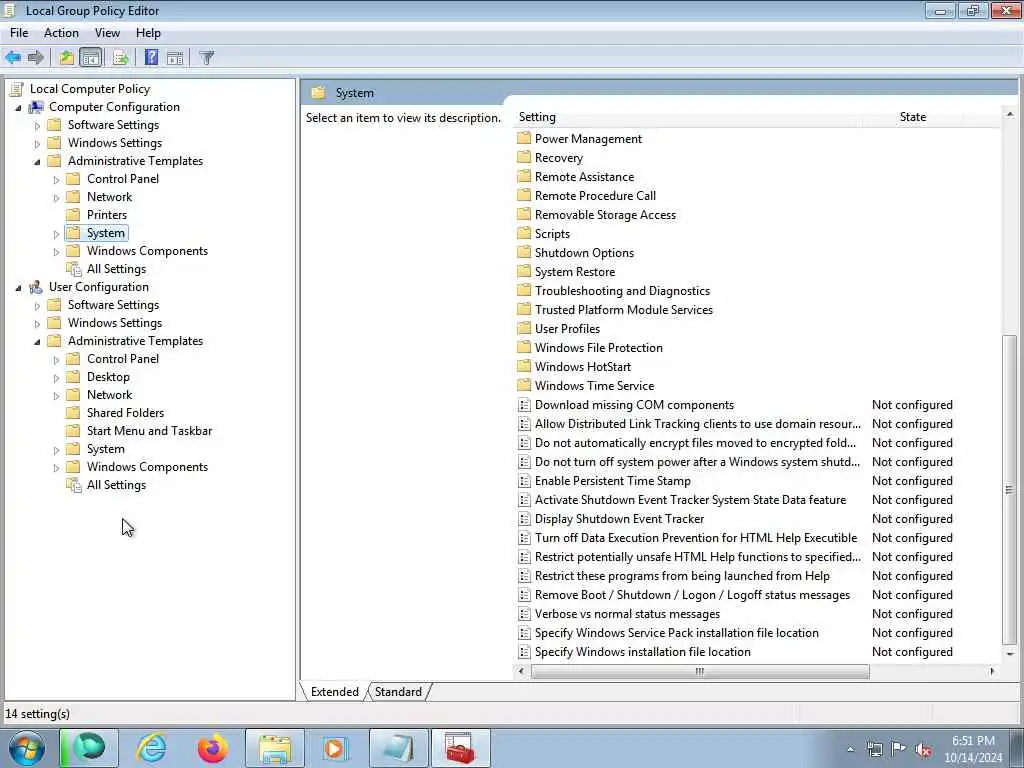Click the Filter funnel icon in the toolbar
This screenshot has height=768, width=1024.
pyautogui.click(x=206, y=57)
